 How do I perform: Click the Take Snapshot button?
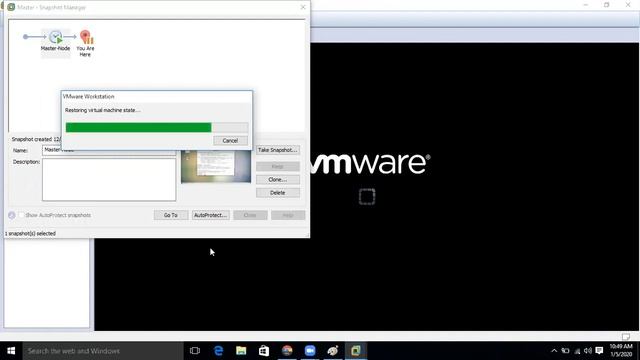(278, 150)
